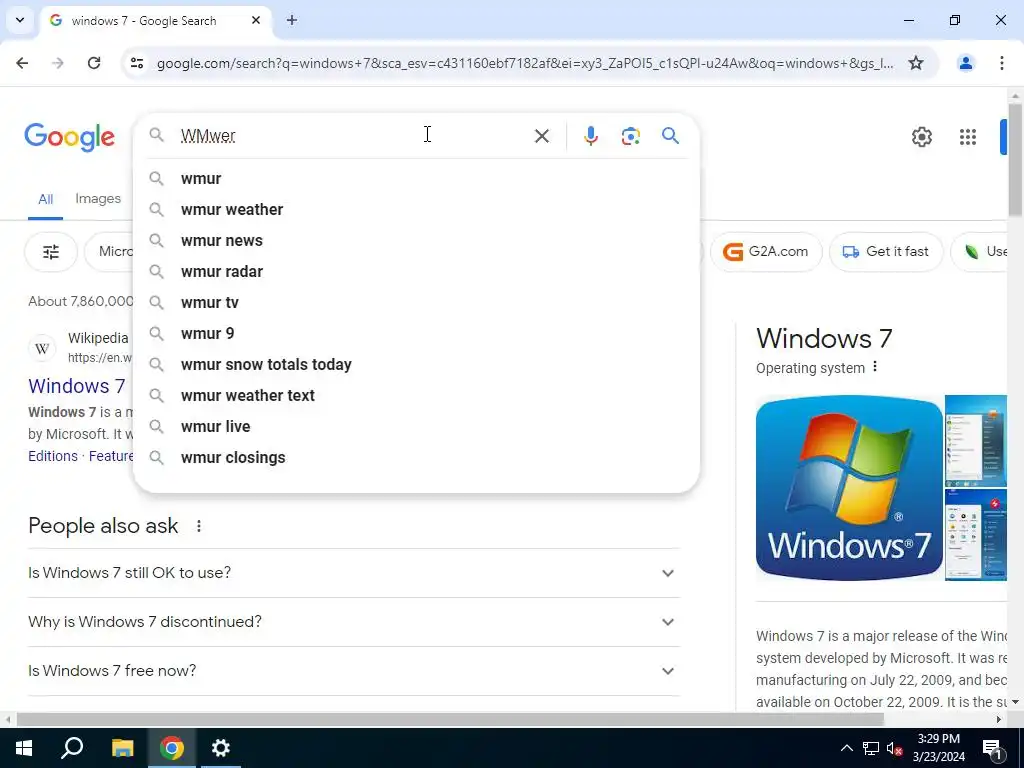Click the Chrome forward arrow button
Image resolution: width=1024 pixels, height=768 pixels.
coord(57,63)
